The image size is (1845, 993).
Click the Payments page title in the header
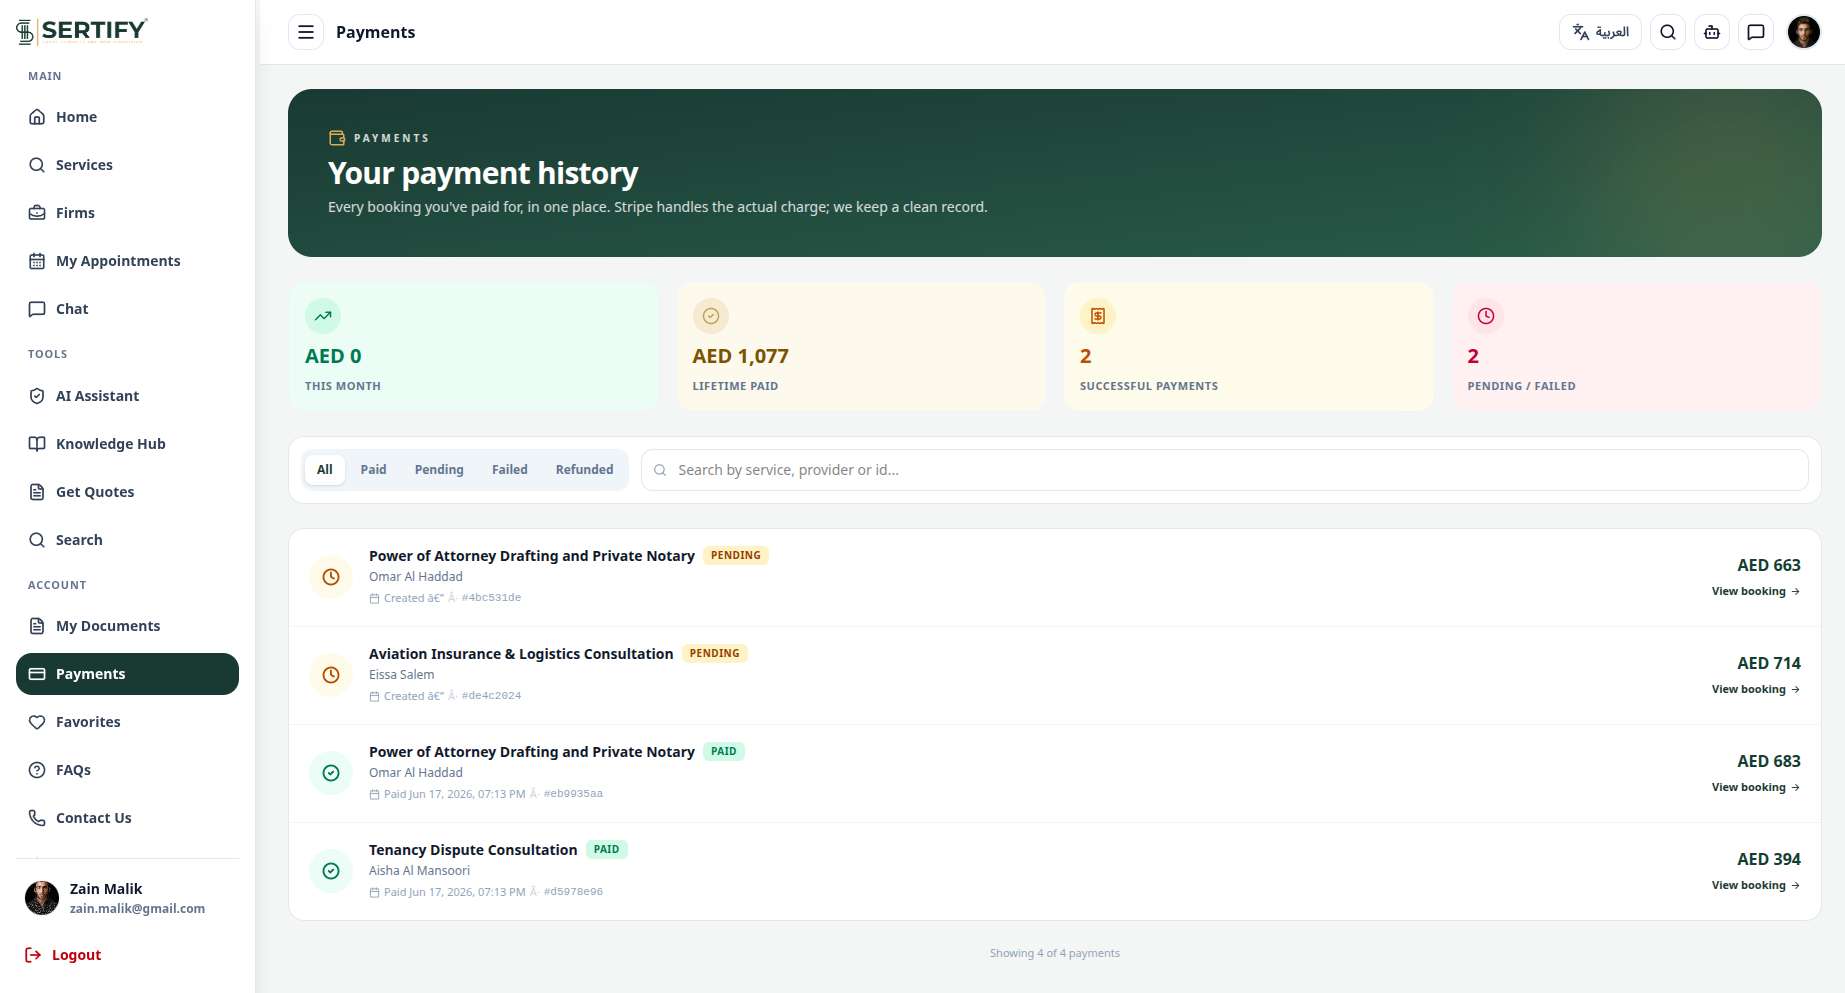[376, 32]
